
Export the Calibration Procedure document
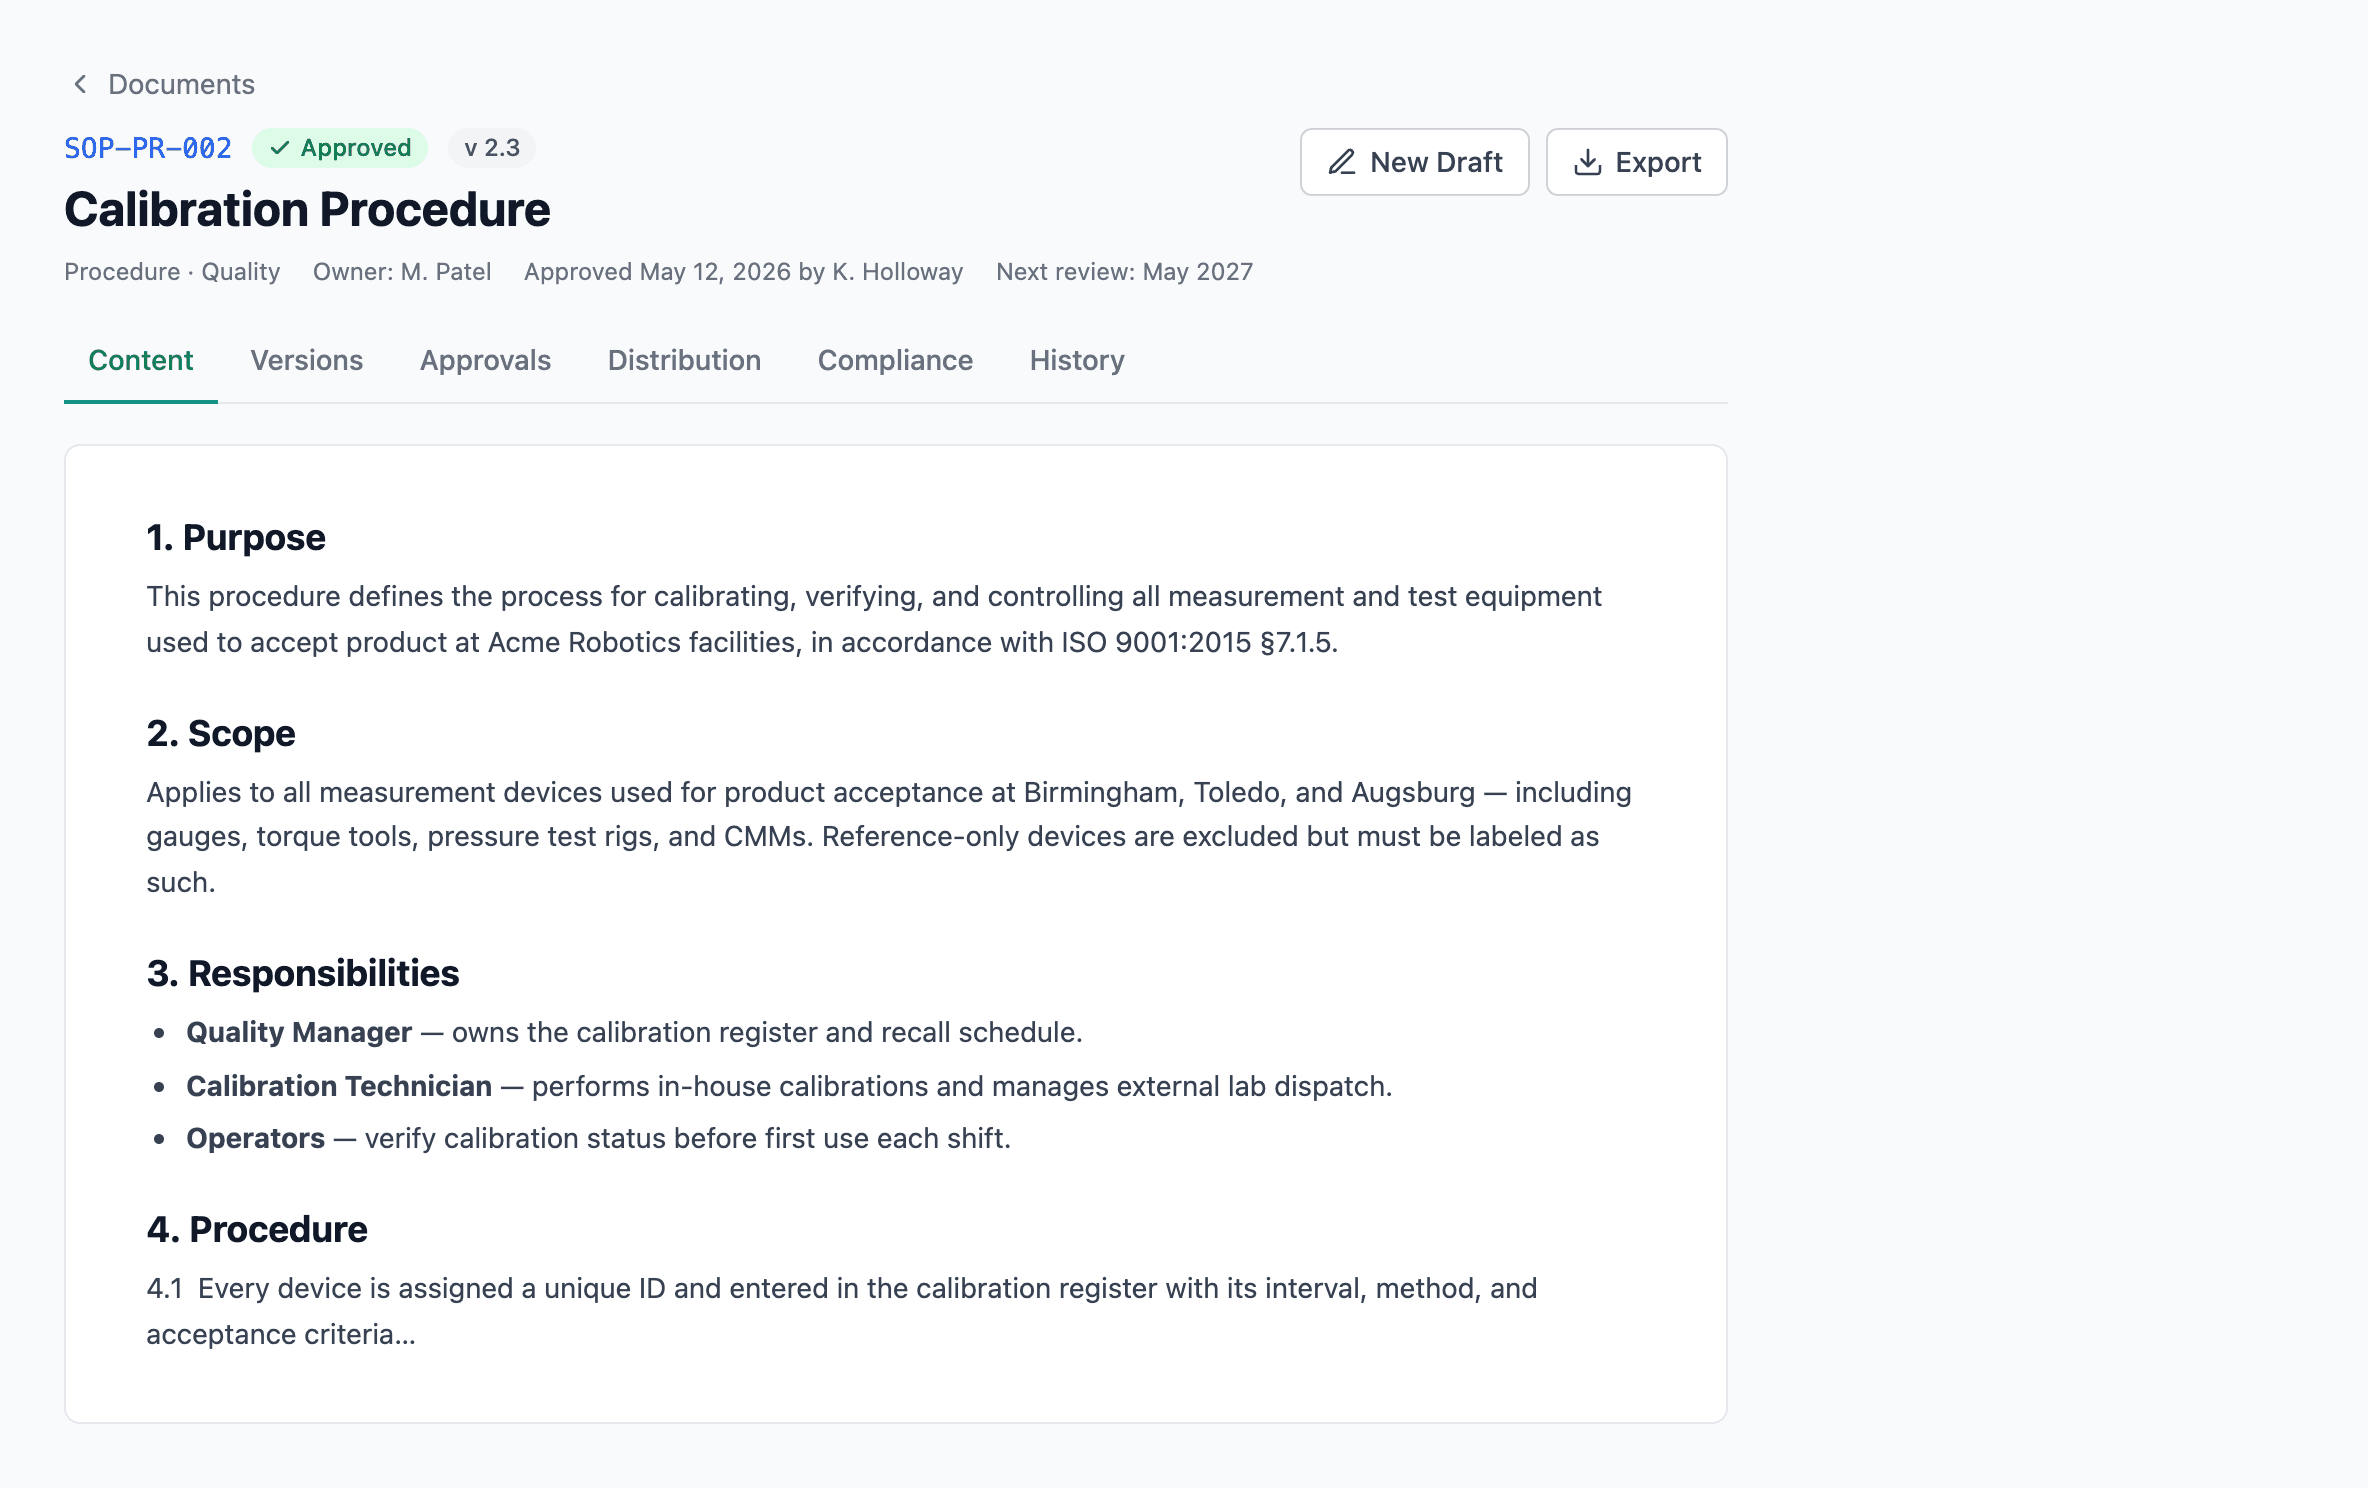coord(1636,162)
